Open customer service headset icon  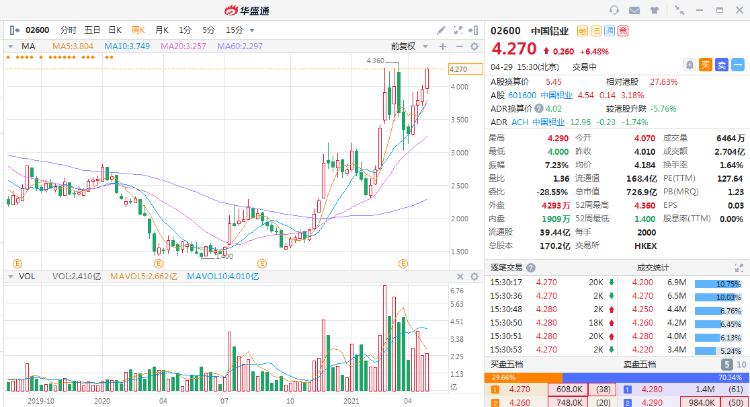614,10
